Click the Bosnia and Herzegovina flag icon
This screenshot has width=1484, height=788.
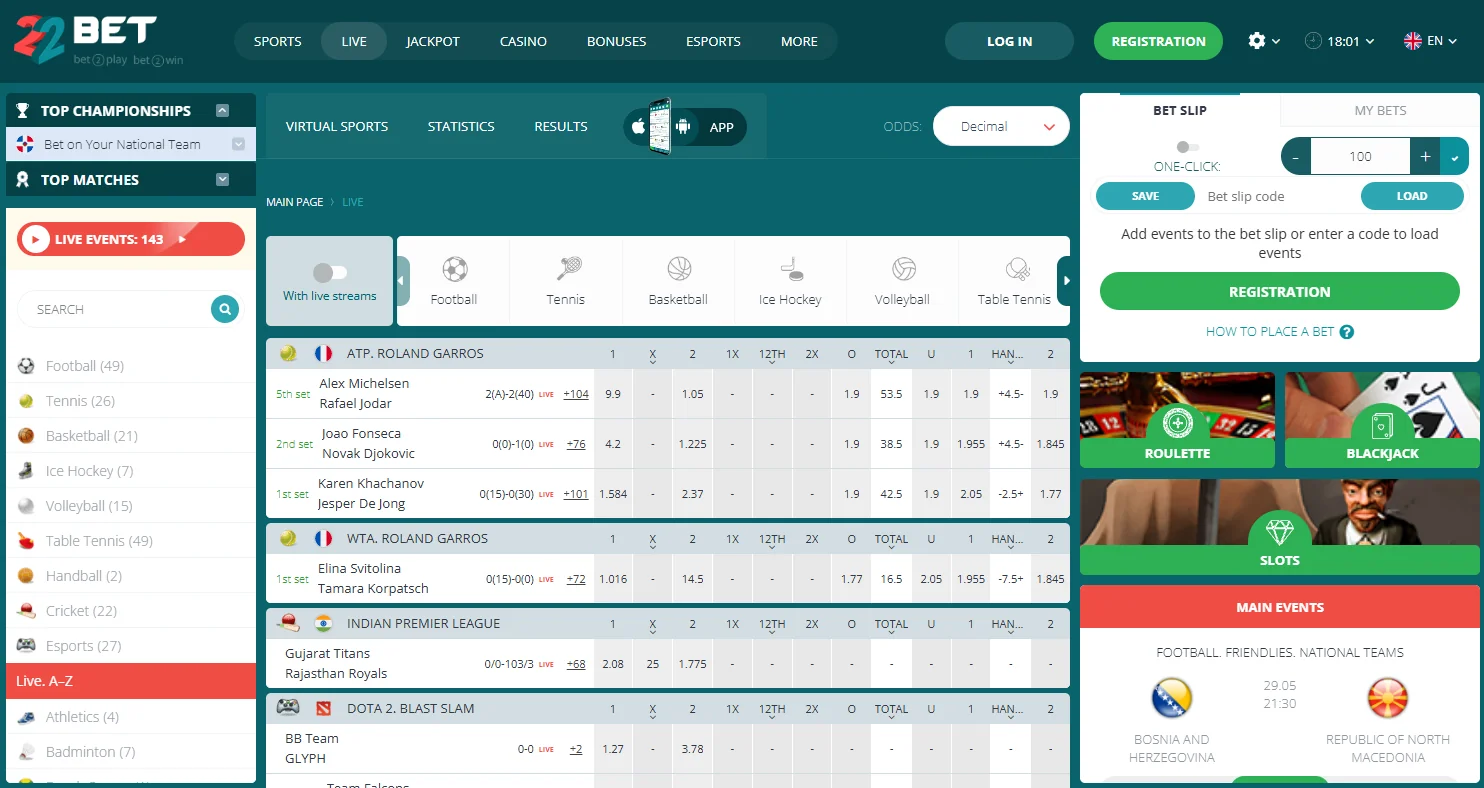click(x=1172, y=699)
